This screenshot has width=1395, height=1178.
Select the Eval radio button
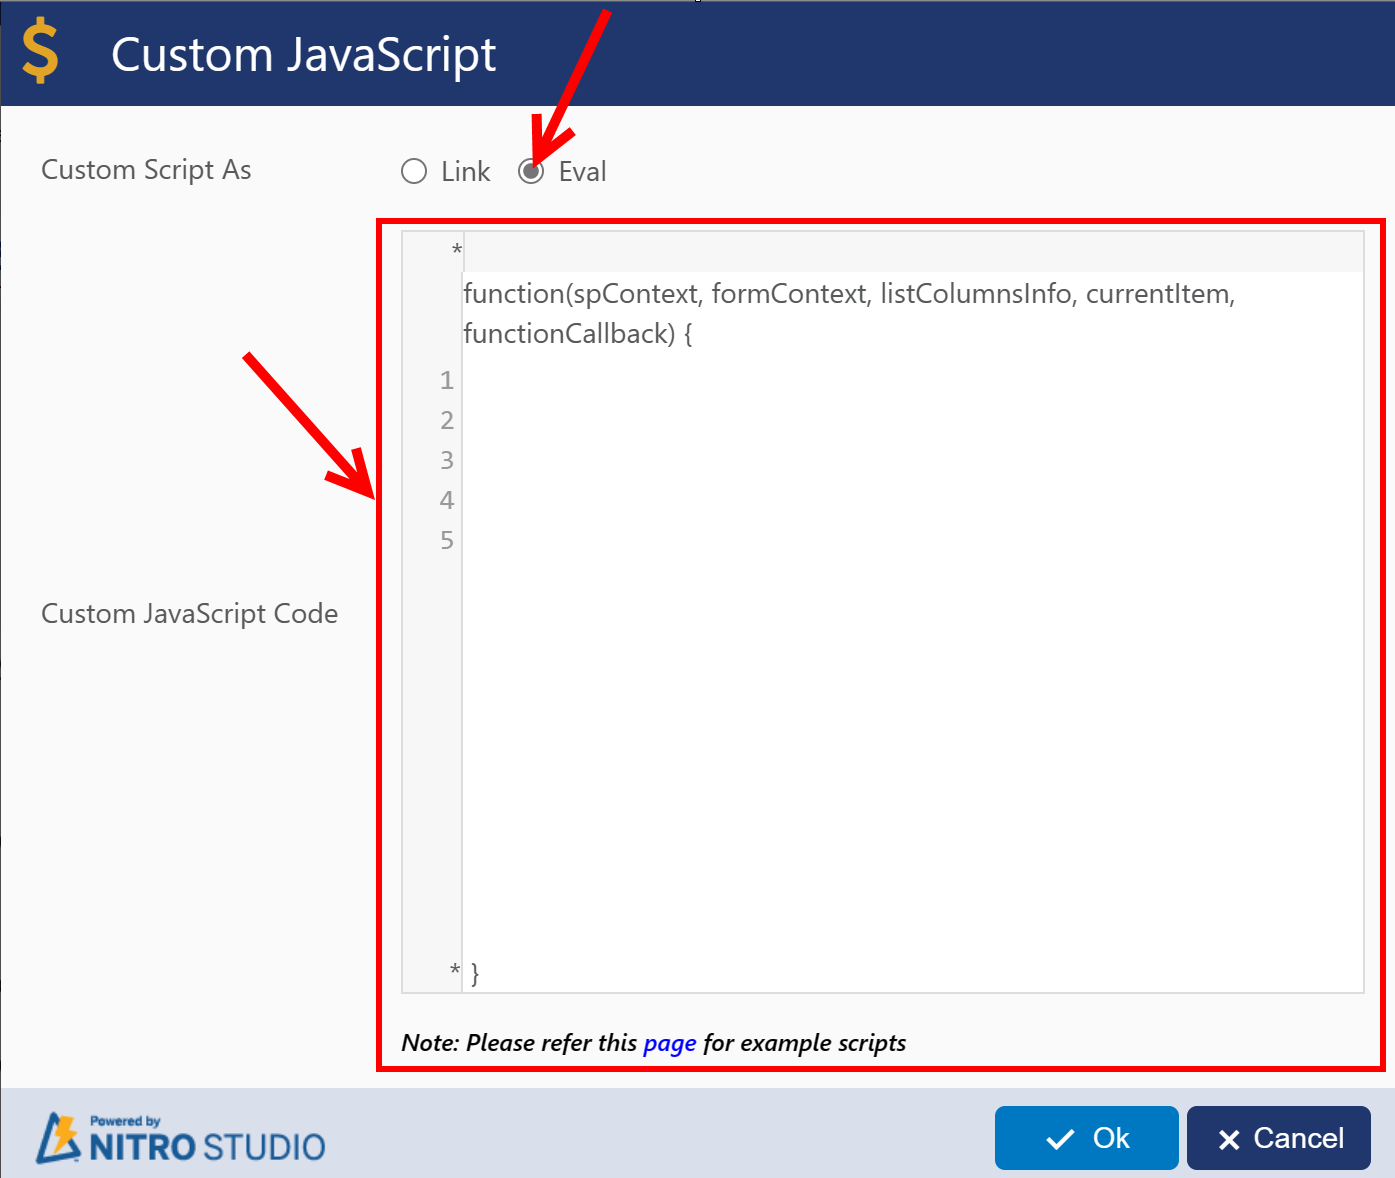pyautogui.click(x=531, y=172)
